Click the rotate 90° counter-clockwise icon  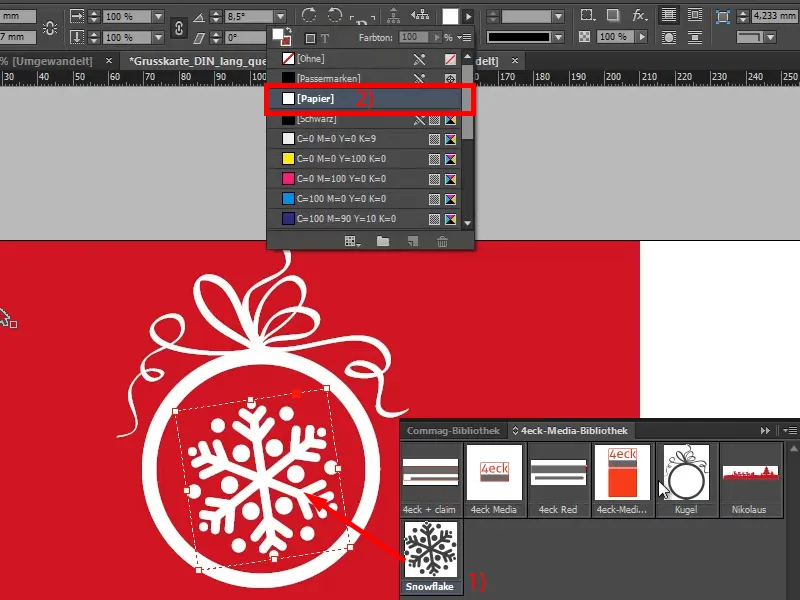[334, 15]
